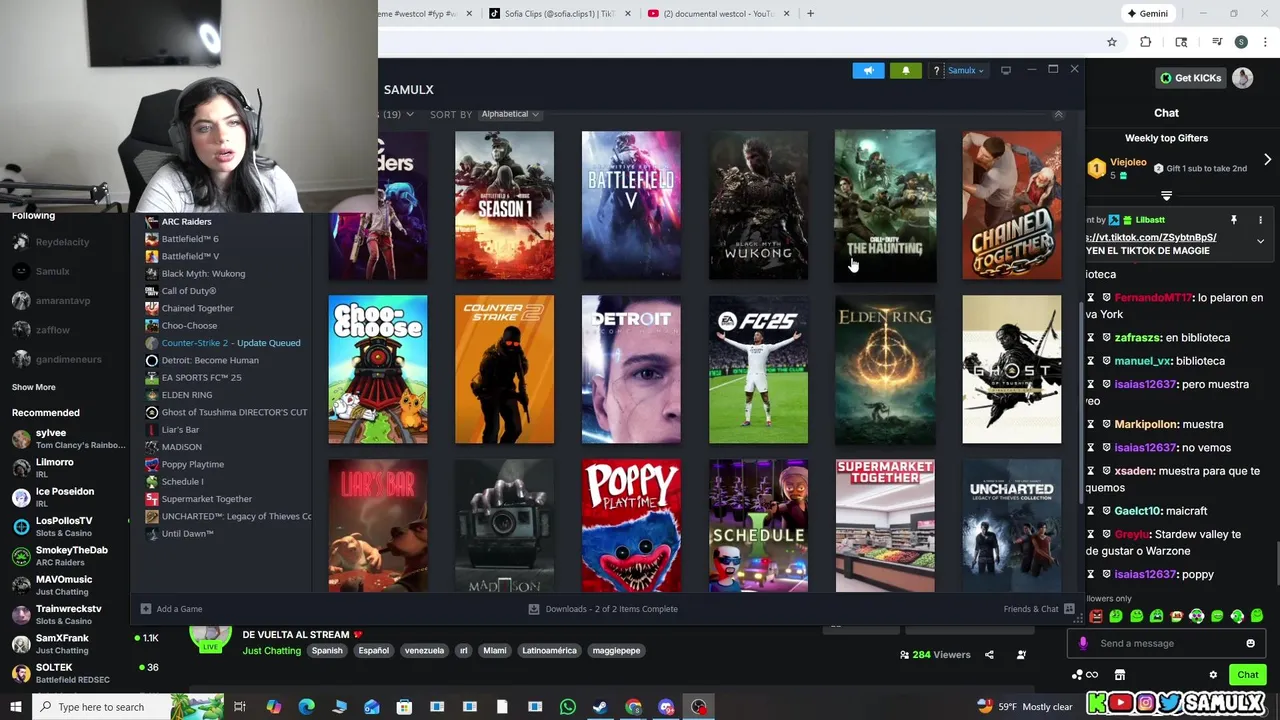Click the Add a Game plus icon
Image resolution: width=1280 pixels, height=720 pixels.
[146, 609]
